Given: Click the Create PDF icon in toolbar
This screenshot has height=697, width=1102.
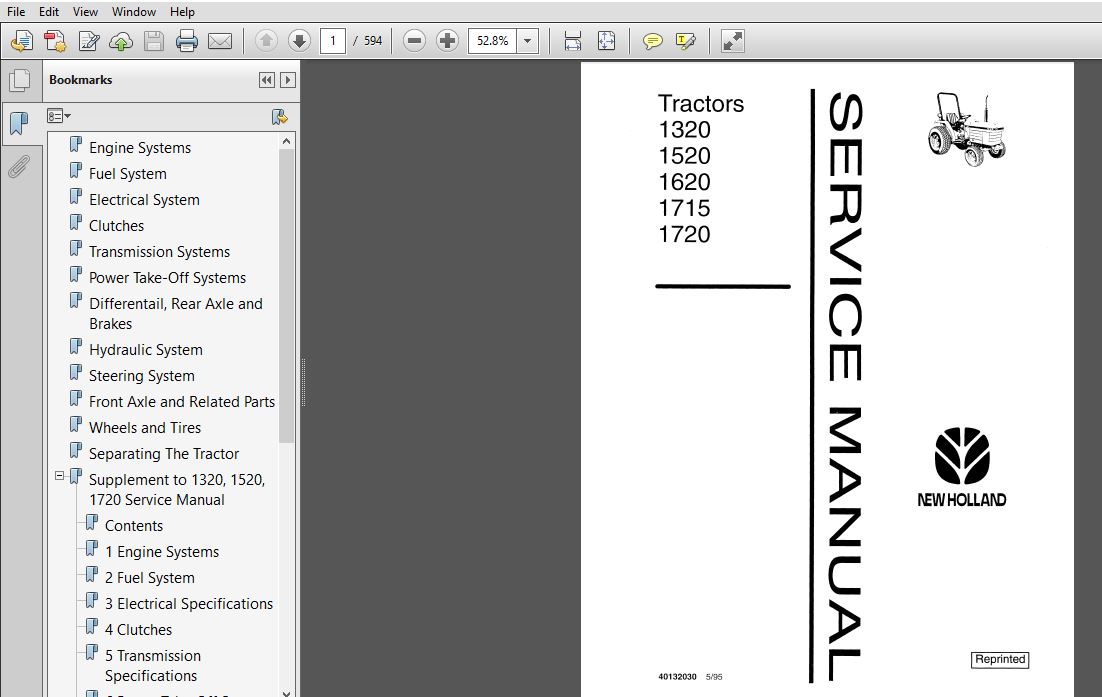Looking at the screenshot, I should point(22,41).
